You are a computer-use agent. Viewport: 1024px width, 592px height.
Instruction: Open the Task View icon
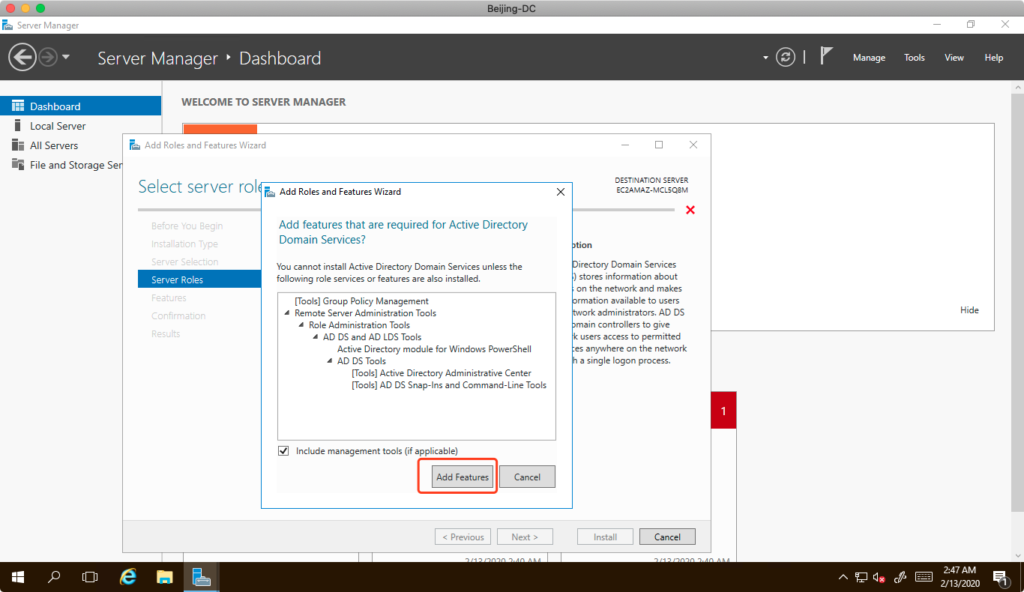90,577
